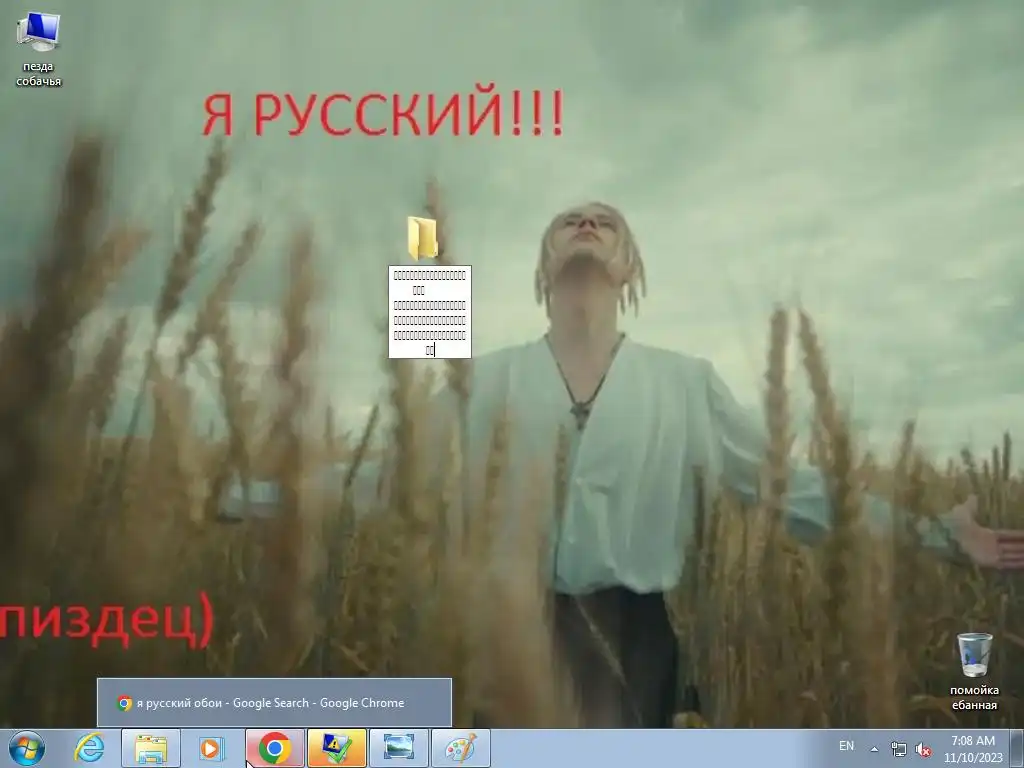1024x768 pixels.
Task: Open Paint from the taskbar
Action: (460, 748)
